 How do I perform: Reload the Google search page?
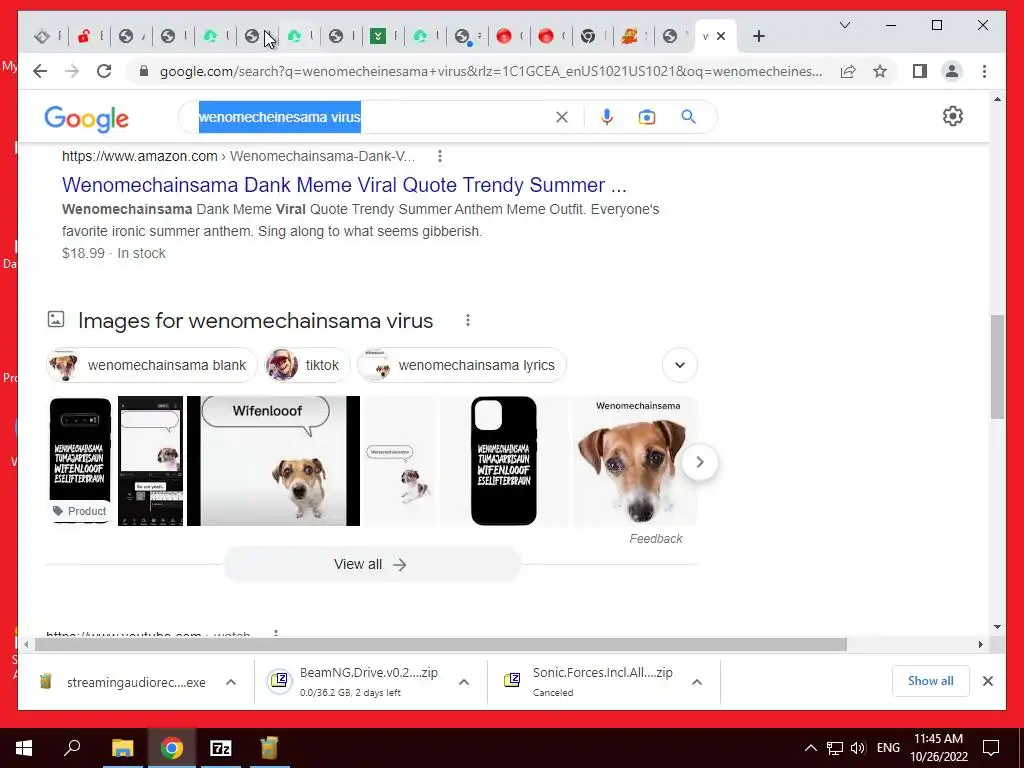pos(104,71)
